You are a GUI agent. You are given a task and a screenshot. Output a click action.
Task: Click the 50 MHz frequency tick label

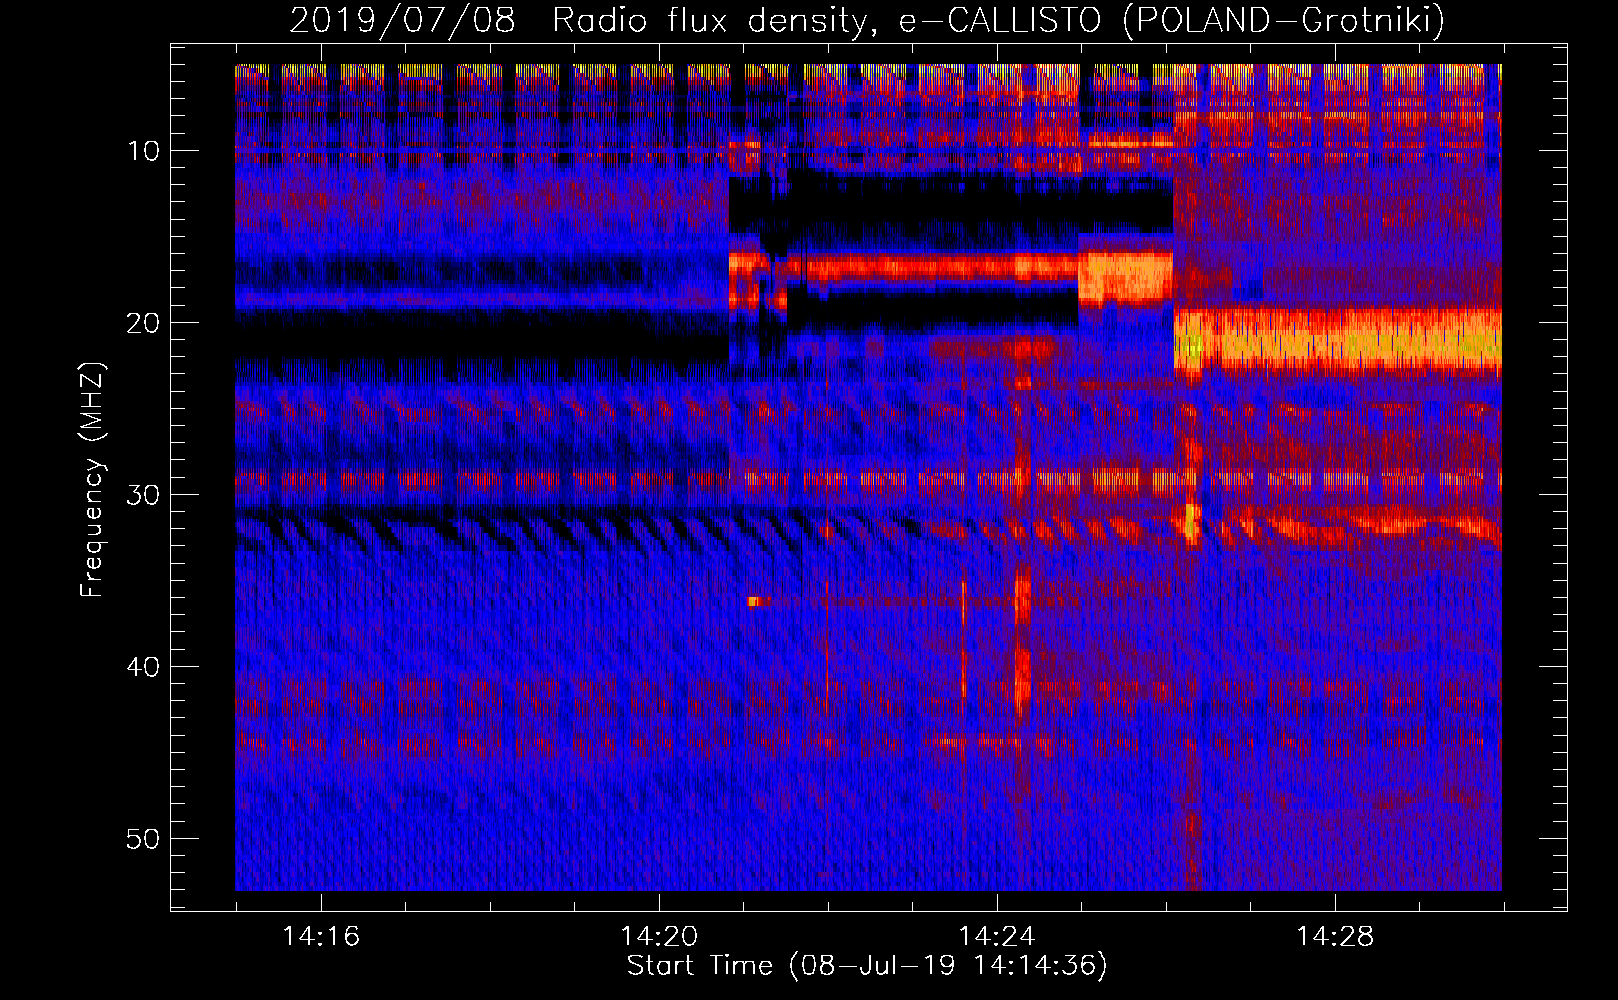click(143, 839)
